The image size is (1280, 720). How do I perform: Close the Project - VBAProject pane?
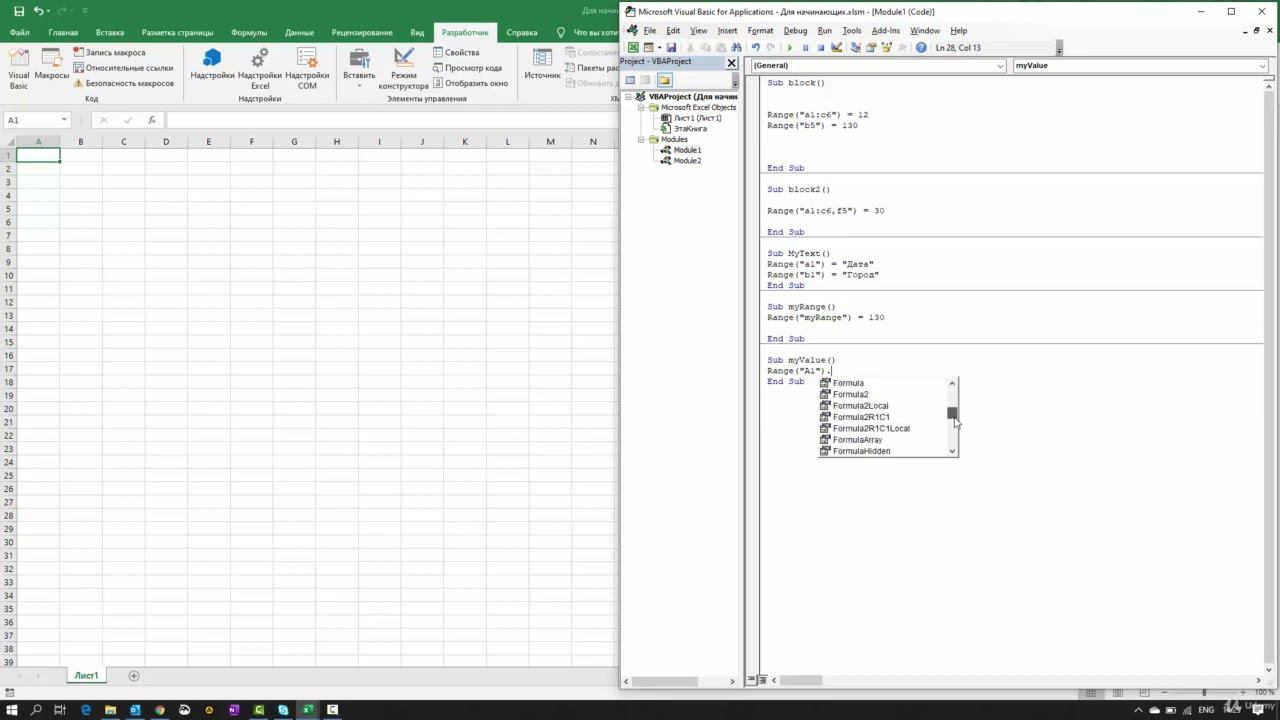coord(731,63)
